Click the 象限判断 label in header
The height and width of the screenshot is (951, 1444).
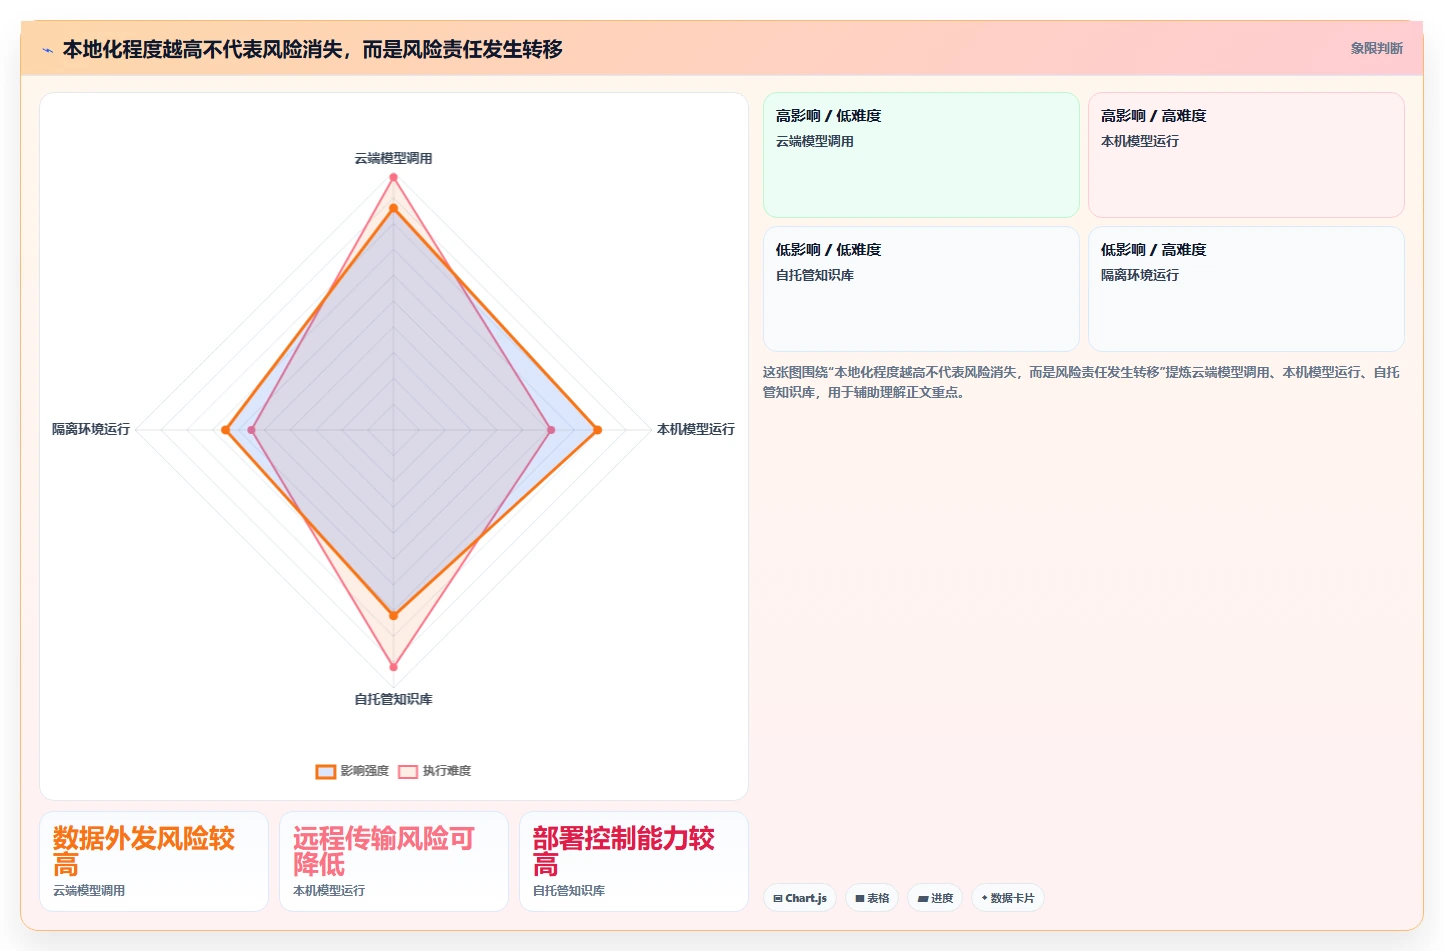pyautogui.click(x=1376, y=48)
